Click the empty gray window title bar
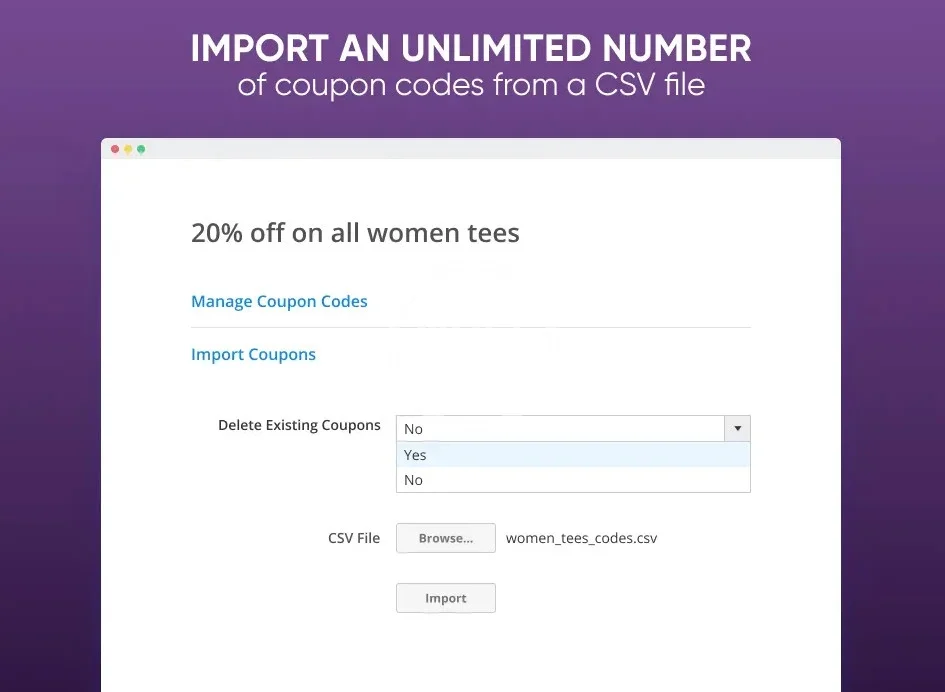 tap(500, 149)
